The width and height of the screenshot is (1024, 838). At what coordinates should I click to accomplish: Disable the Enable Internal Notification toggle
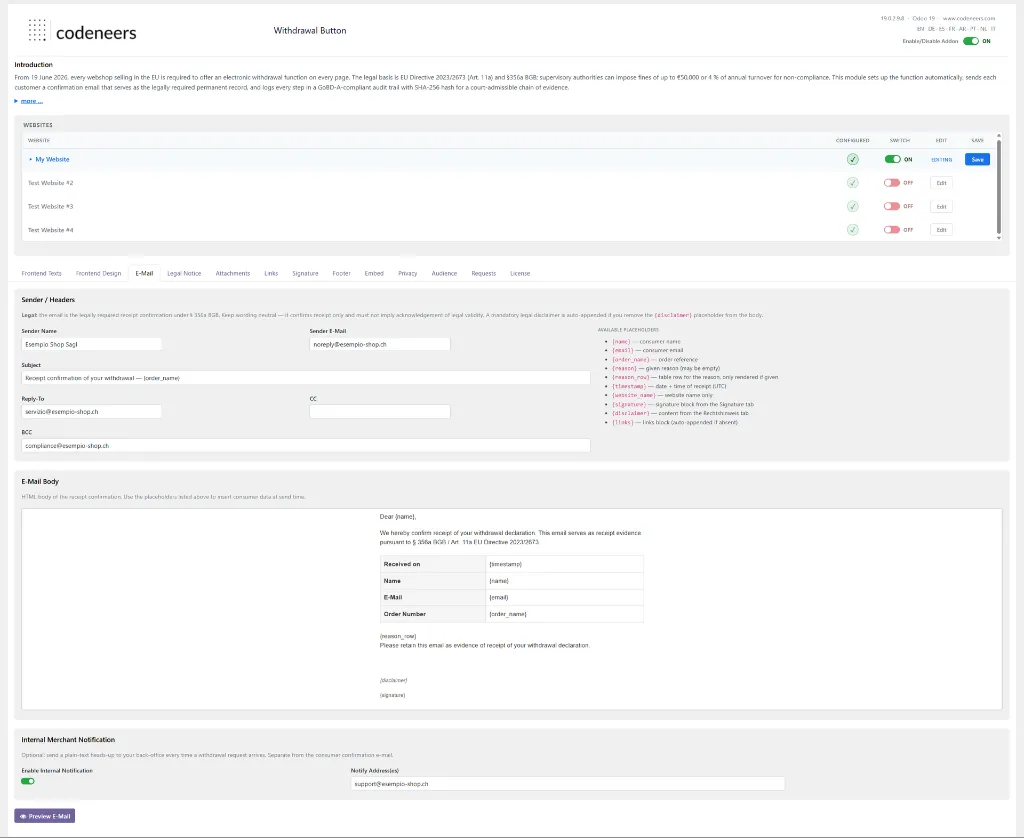(x=27, y=781)
